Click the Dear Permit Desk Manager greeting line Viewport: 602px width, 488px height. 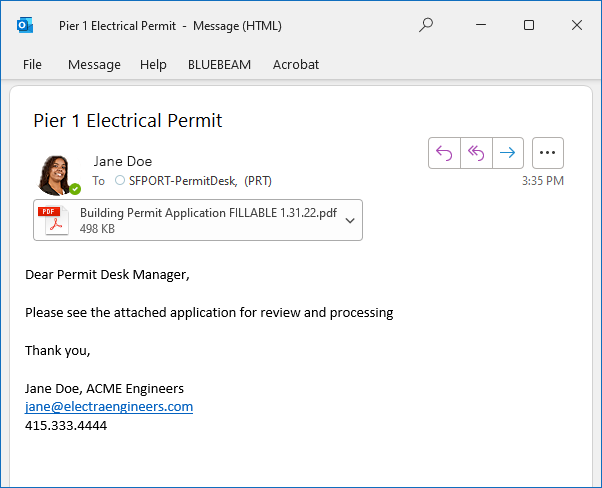[107, 275]
